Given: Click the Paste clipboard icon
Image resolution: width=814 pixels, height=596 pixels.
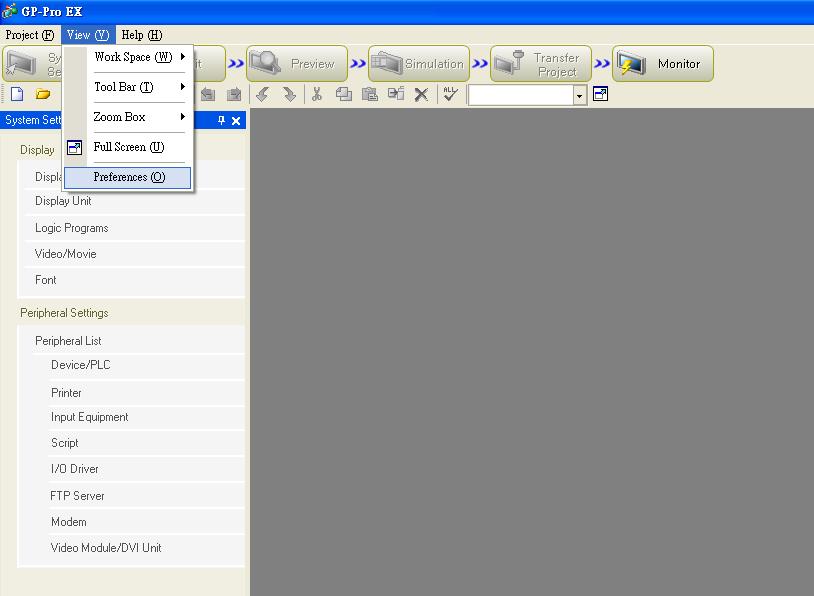Looking at the screenshot, I should [x=370, y=94].
